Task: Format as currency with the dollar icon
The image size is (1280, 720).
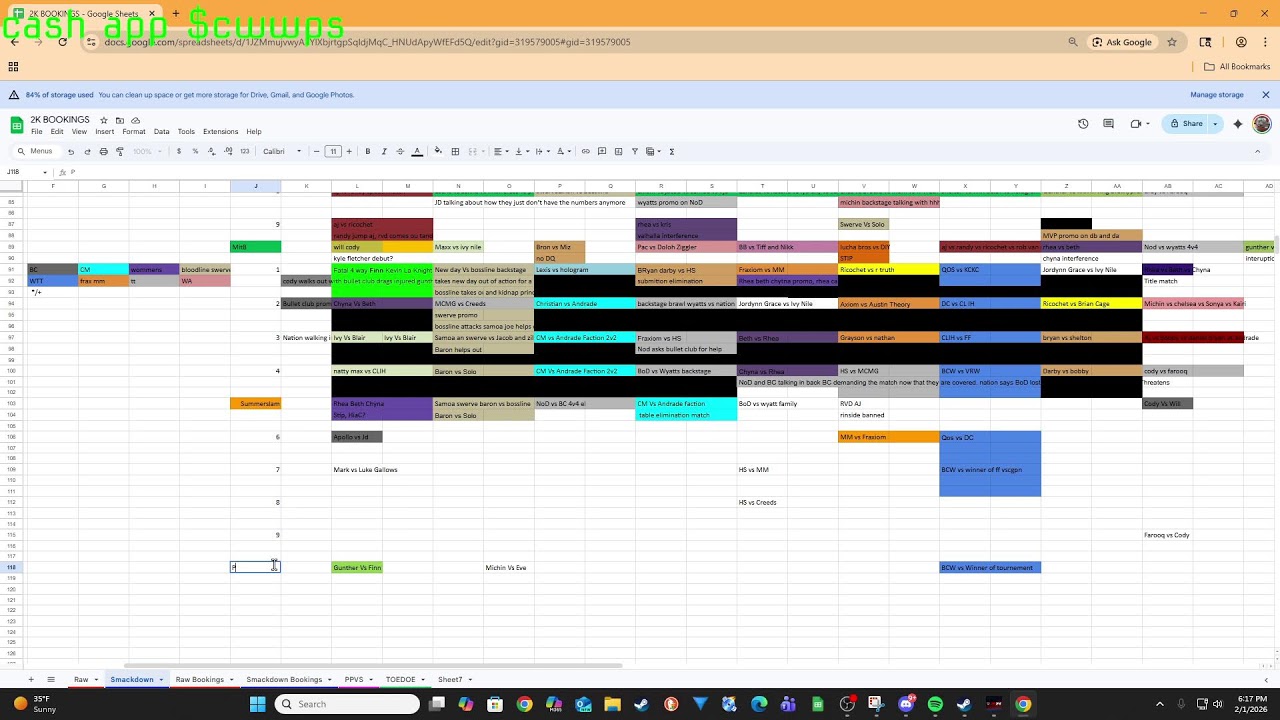Action: coord(179,152)
